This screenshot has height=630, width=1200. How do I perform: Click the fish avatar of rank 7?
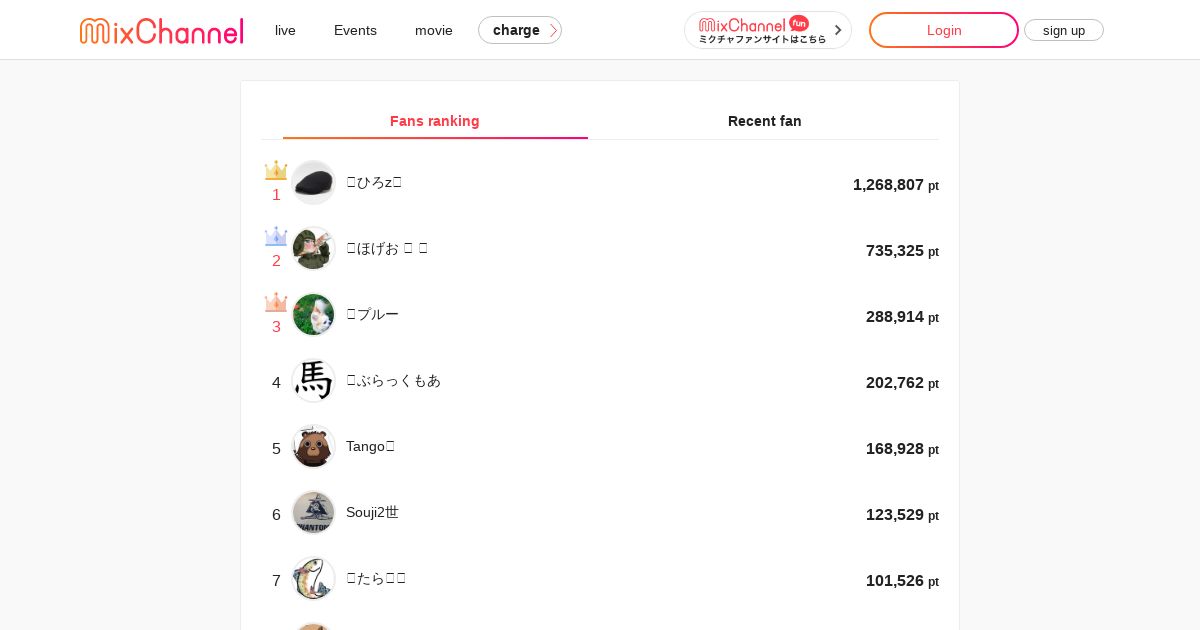[x=313, y=579]
